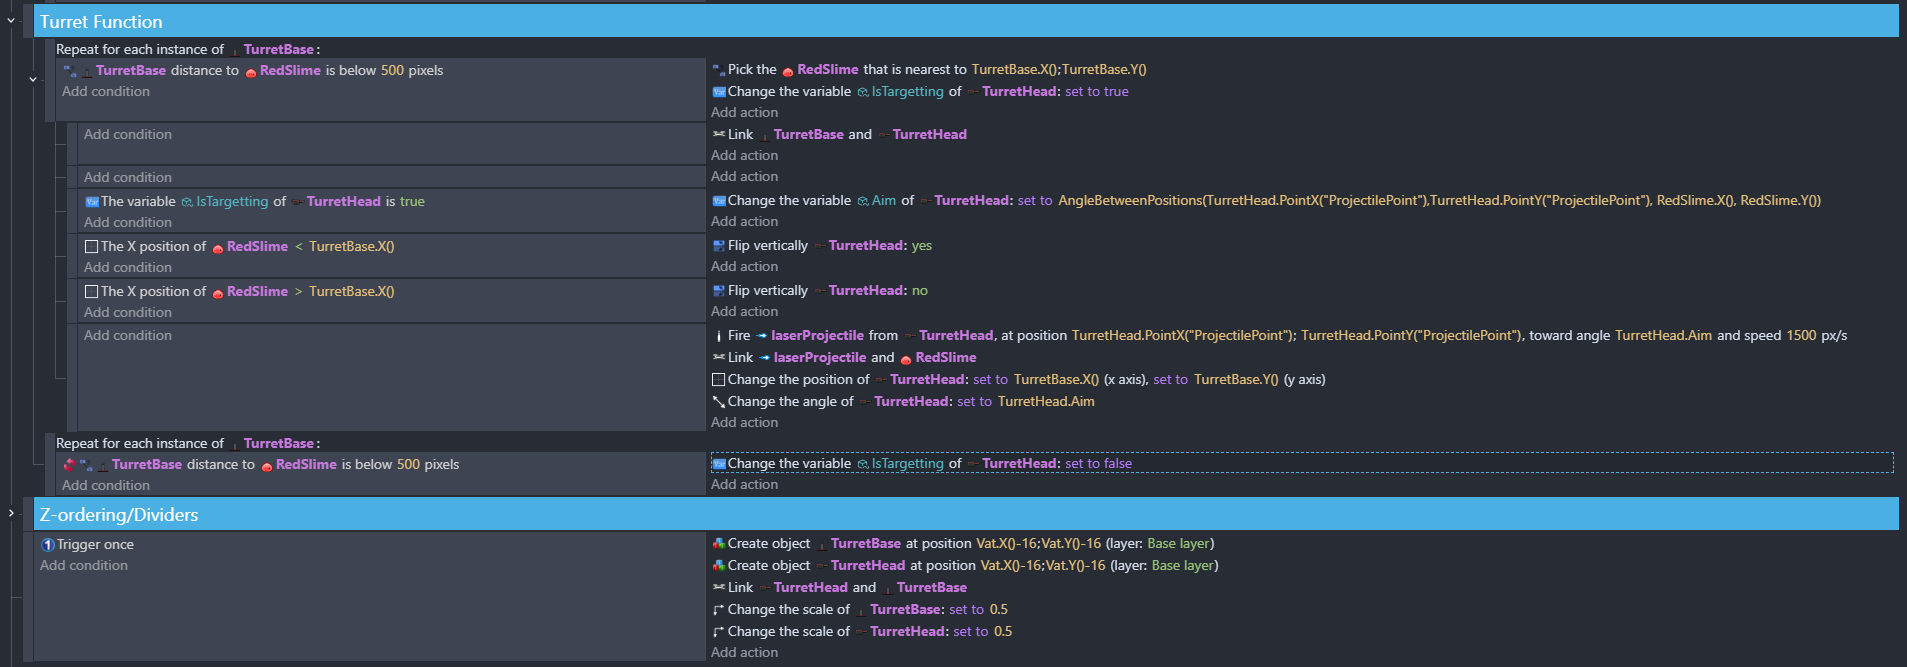This screenshot has width=1907, height=667.
Task: Collapse the Turret Function group
Action: point(11,20)
